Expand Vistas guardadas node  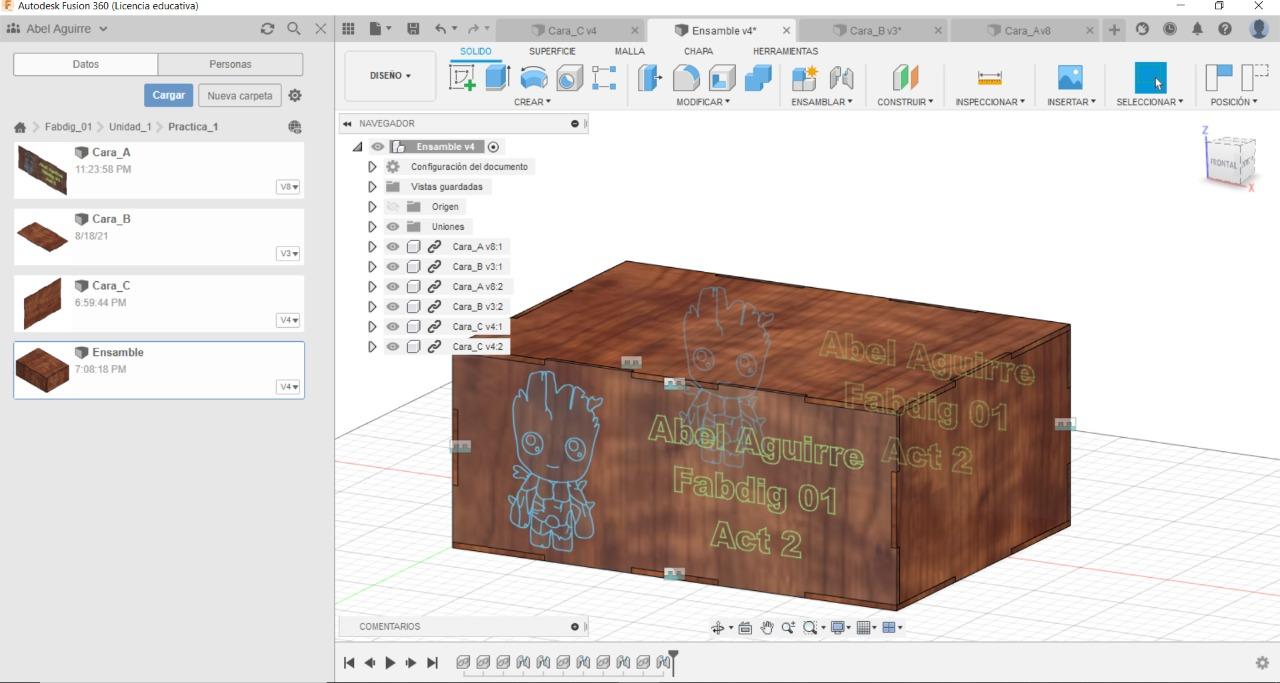(x=372, y=187)
